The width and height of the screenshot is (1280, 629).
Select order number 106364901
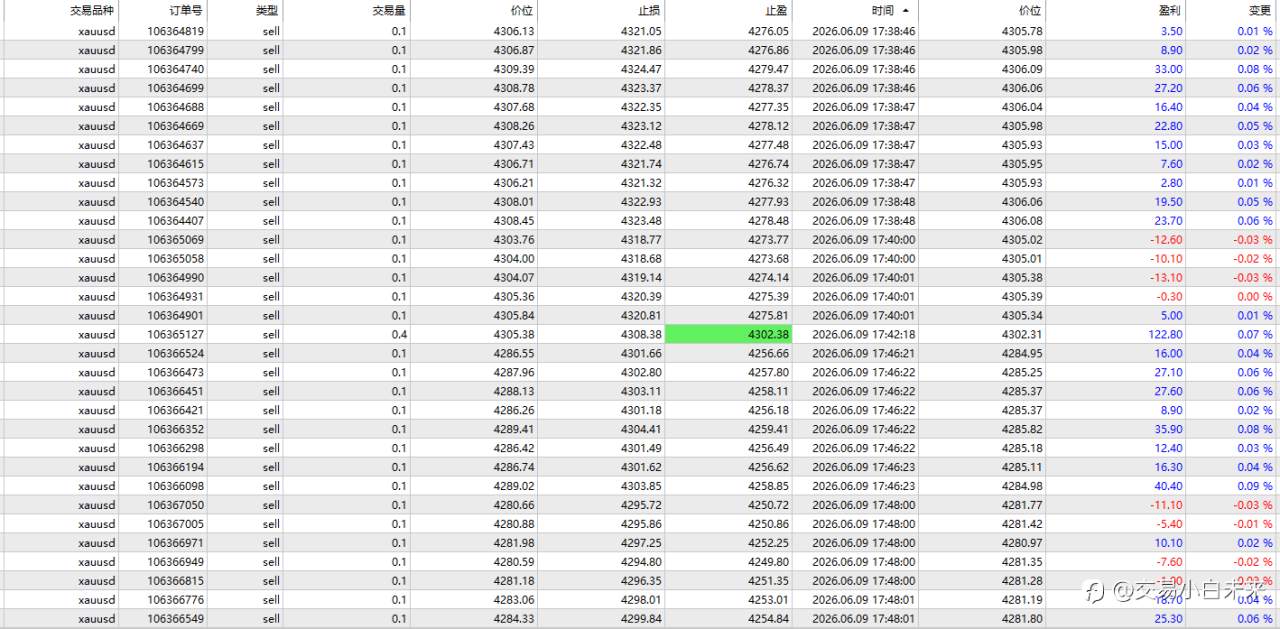(x=175, y=316)
